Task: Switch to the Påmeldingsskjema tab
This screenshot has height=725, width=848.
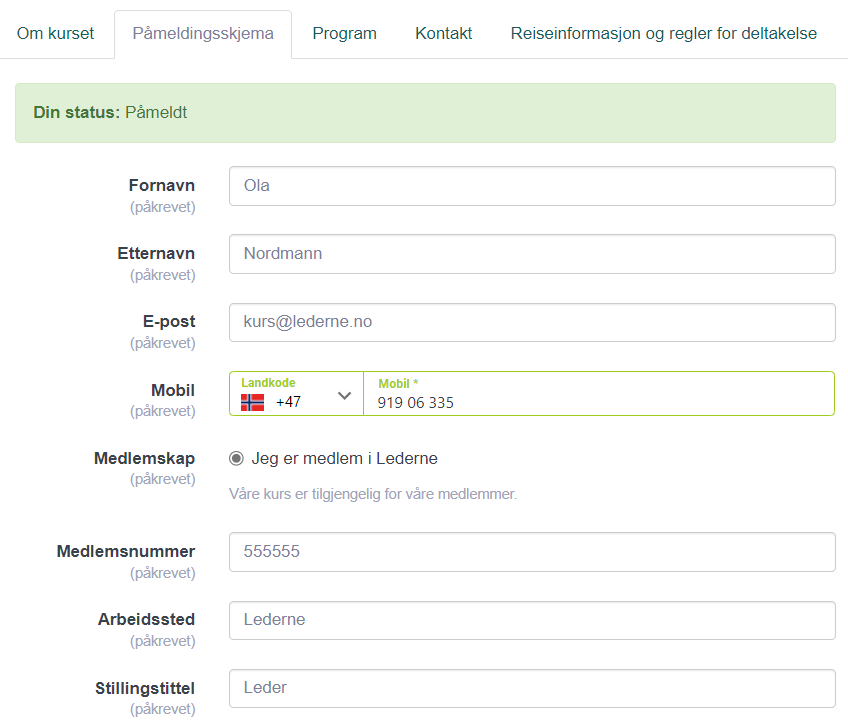Action: tap(203, 34)
